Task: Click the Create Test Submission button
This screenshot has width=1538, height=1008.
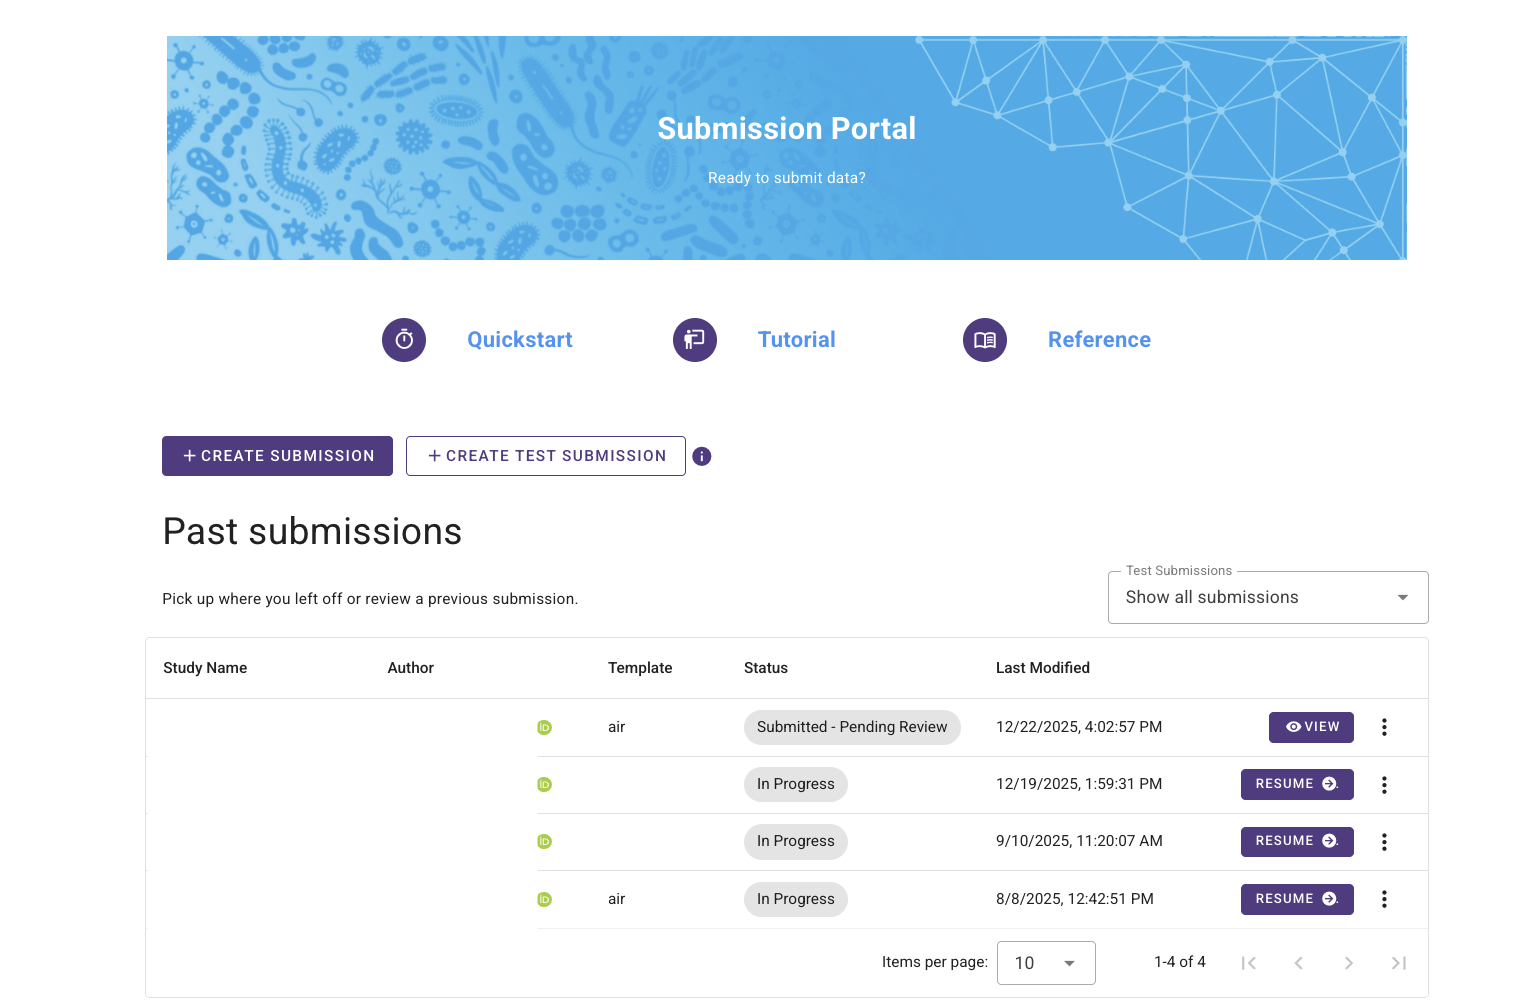Action: [546, 456]
